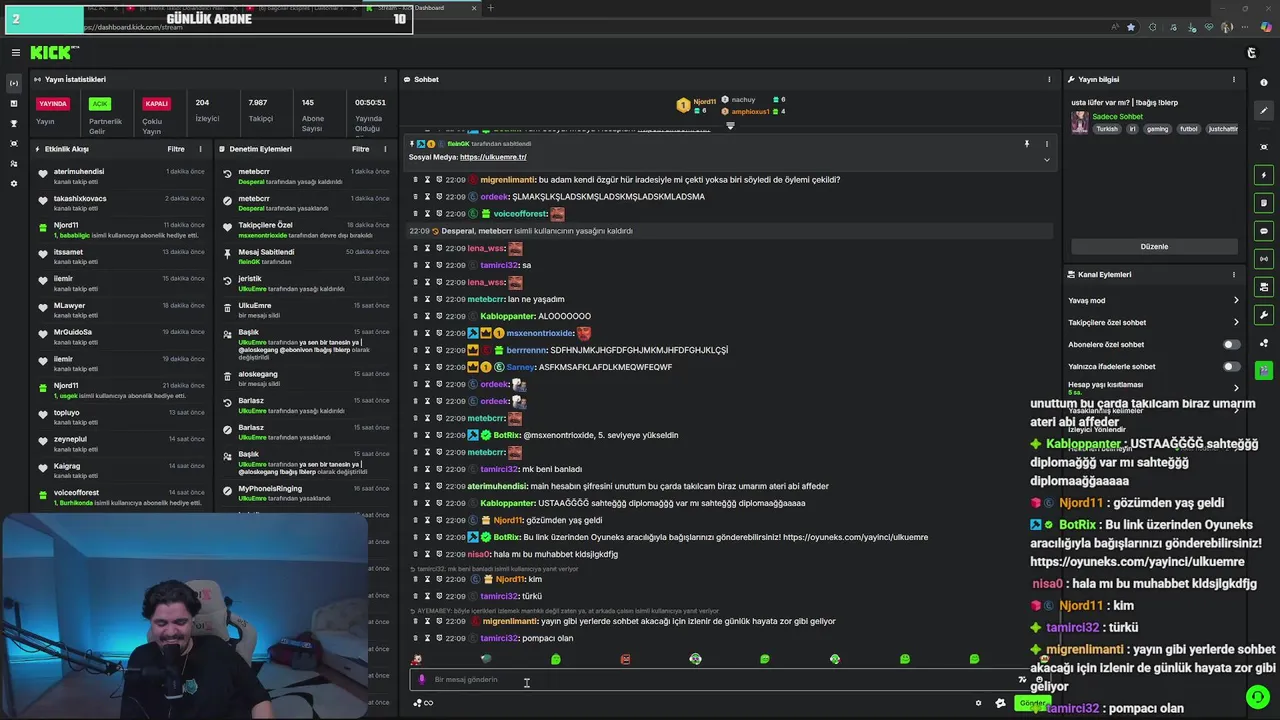1280x720 pixels.
Task: Open the hamburger menu beside Kick logo
Action: 16,52
